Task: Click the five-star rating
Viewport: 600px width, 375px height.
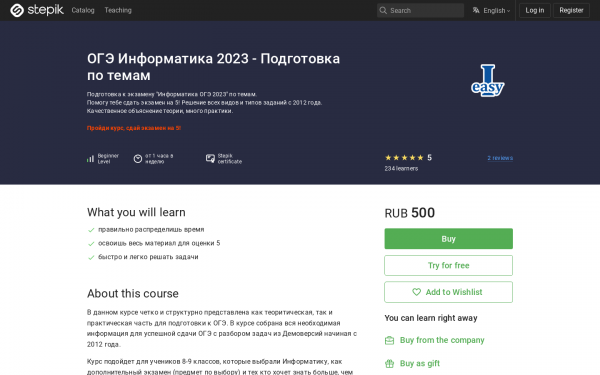Action: pos(404,158)
